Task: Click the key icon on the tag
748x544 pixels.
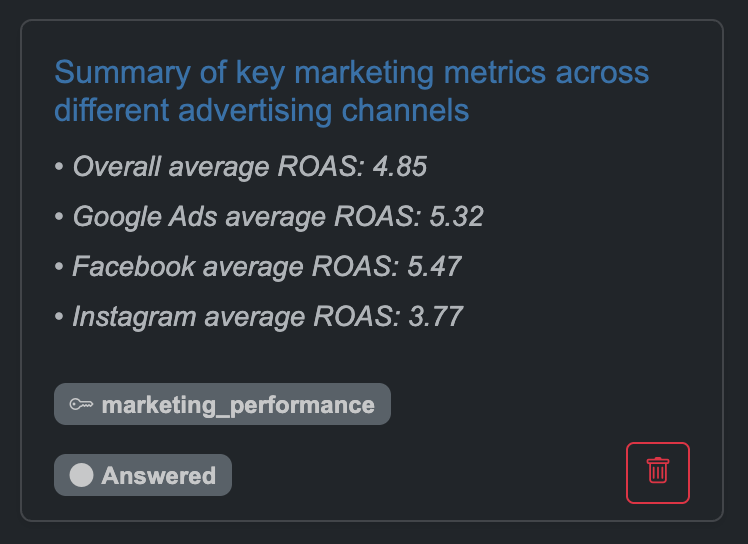Action: click(x=81, y=405)
